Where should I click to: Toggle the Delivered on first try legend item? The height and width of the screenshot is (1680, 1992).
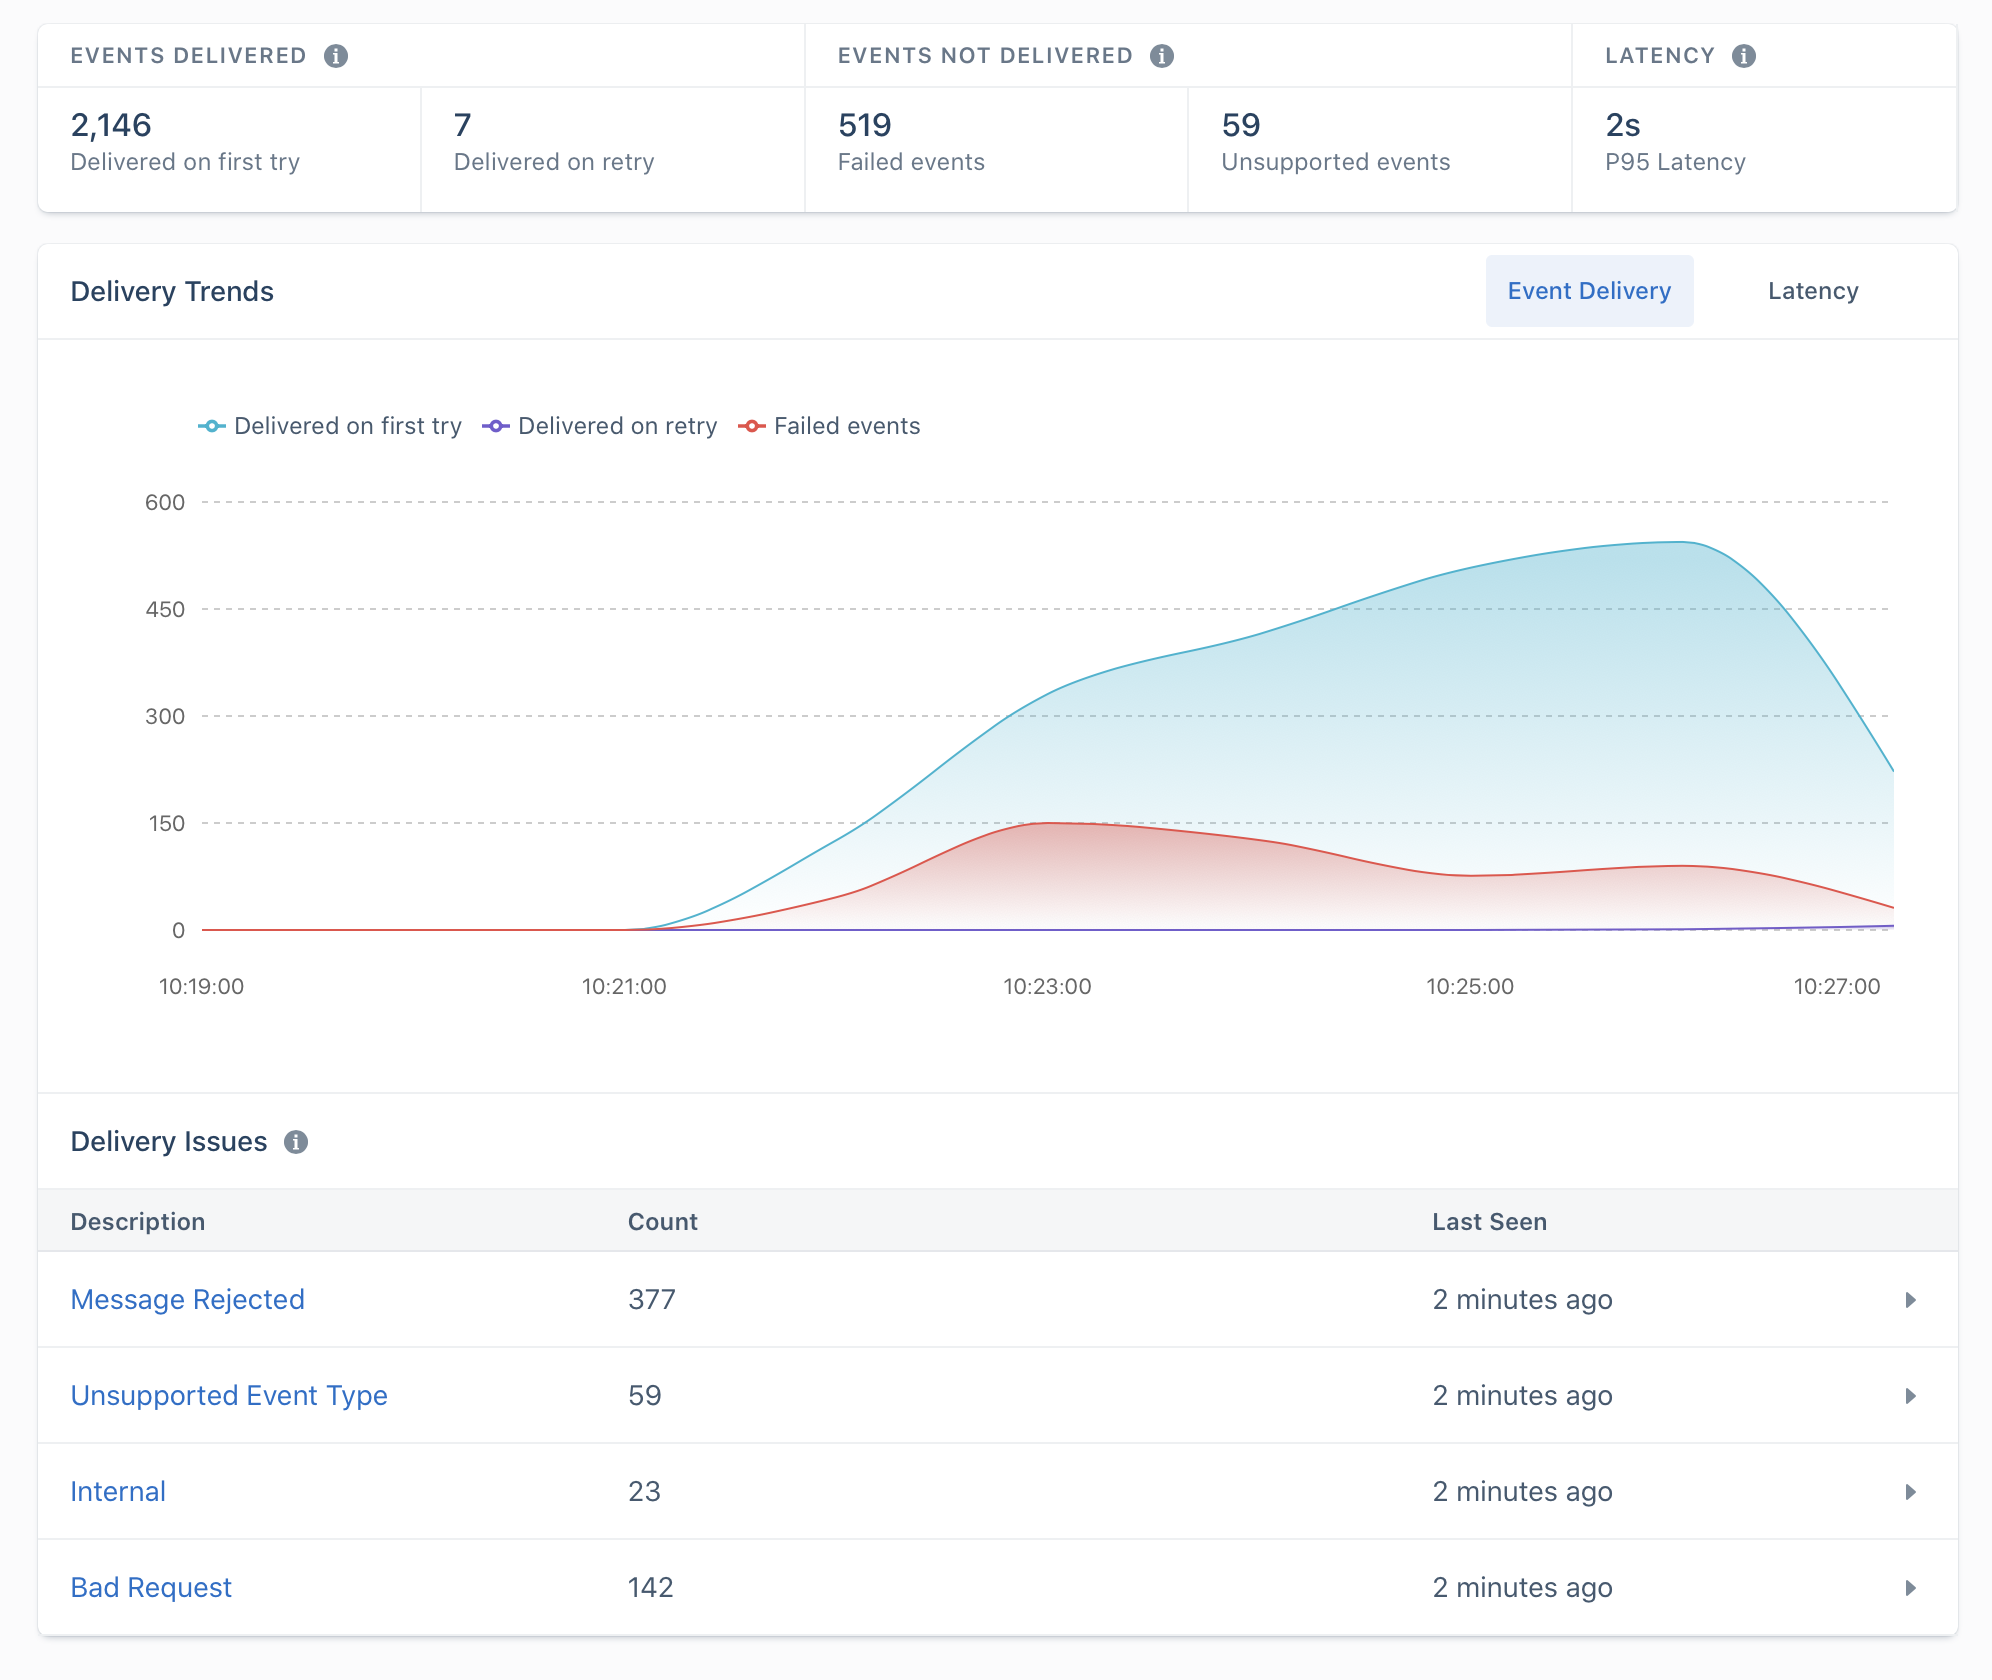coord(330,425)
